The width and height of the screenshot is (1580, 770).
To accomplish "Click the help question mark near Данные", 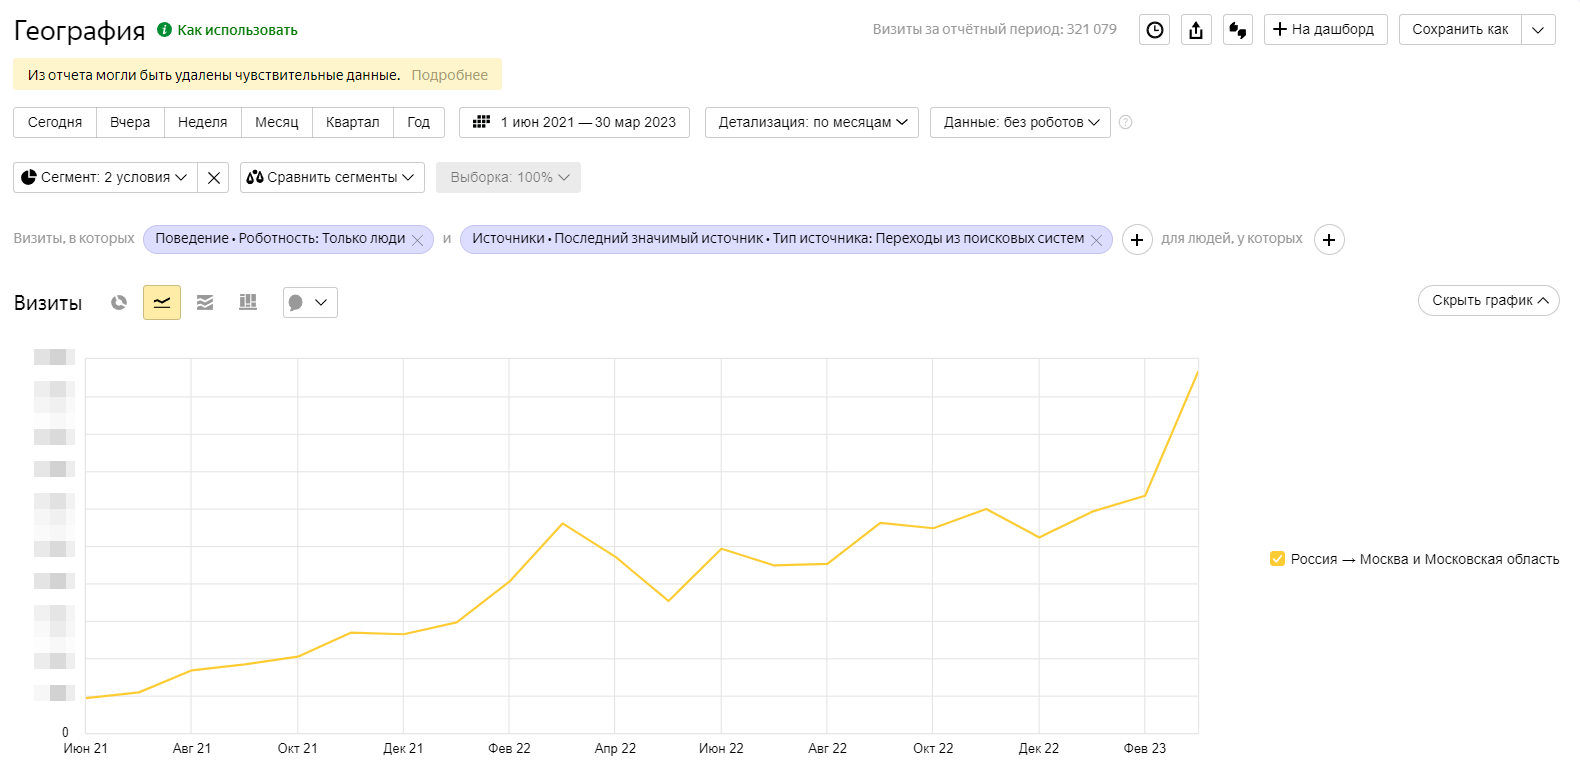I will [x=1125, y=122].
